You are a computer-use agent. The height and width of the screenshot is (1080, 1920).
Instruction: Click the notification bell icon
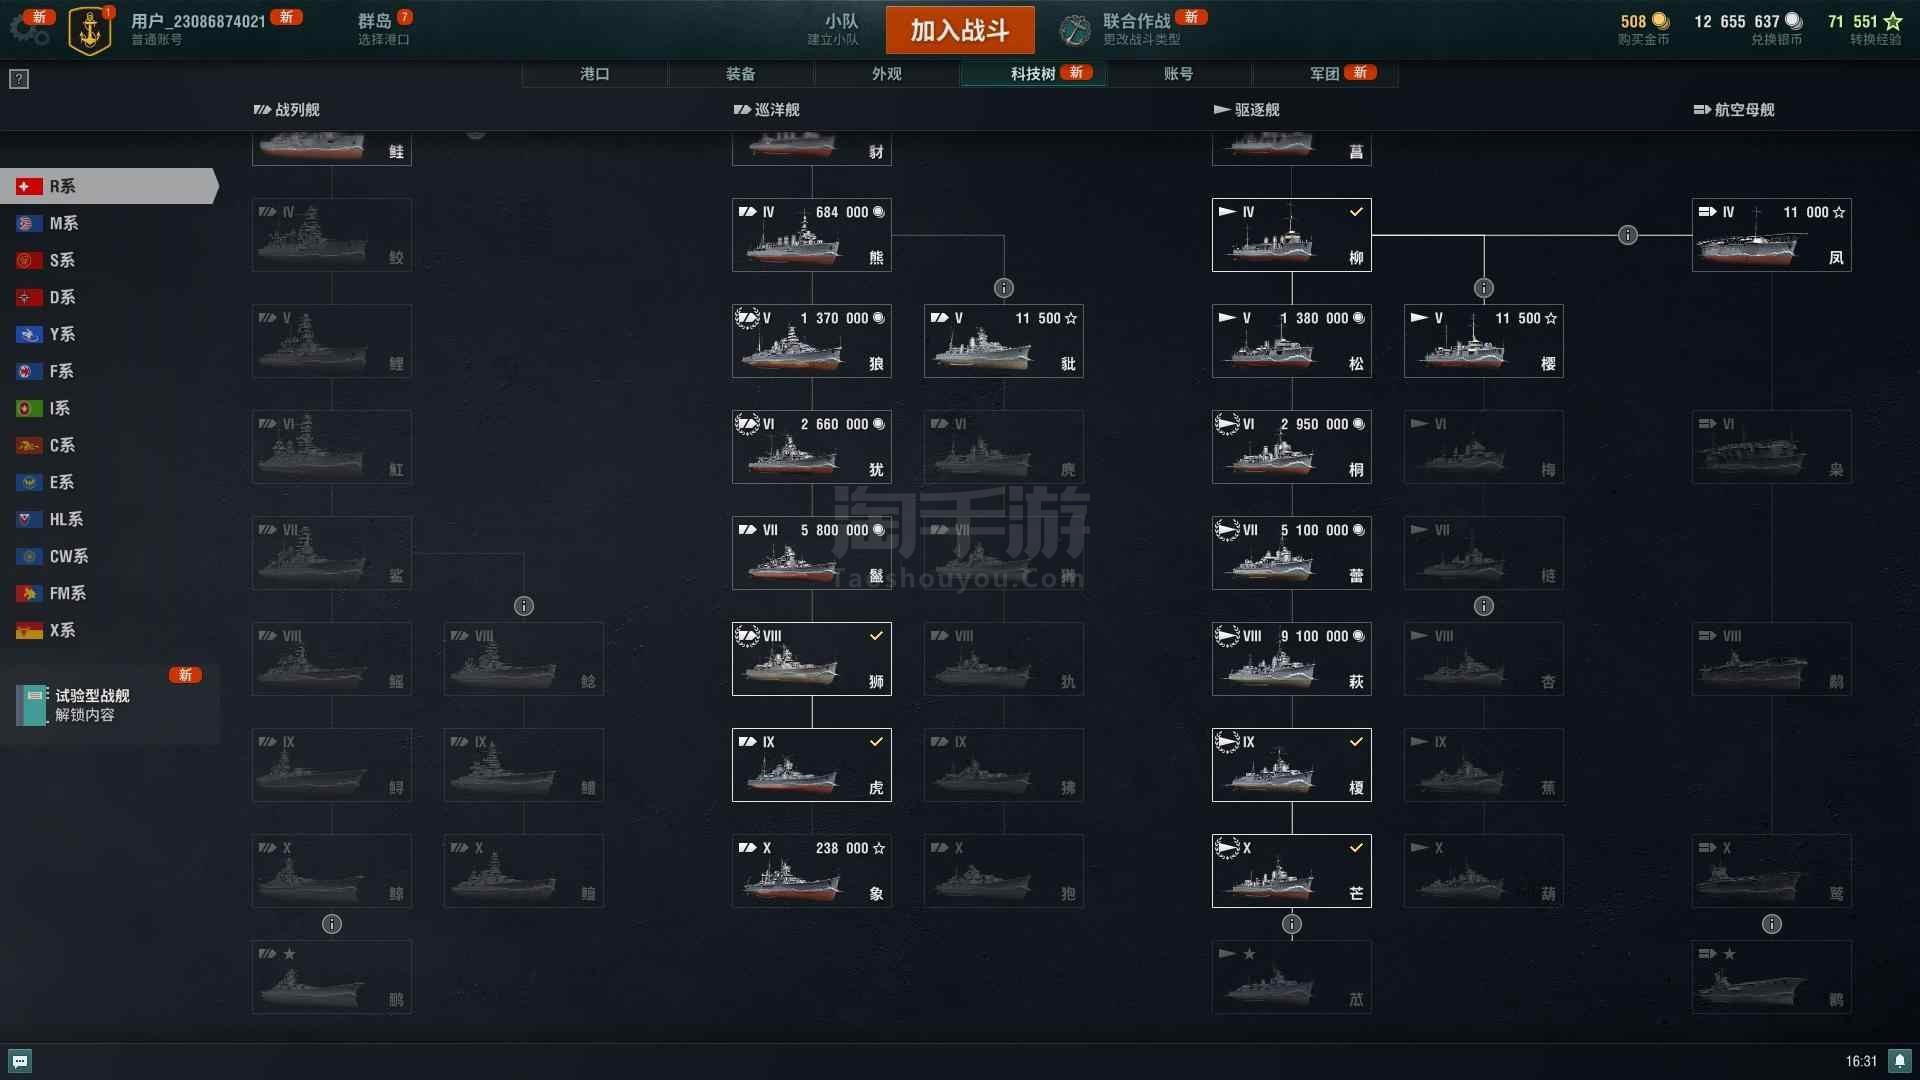(x=1900, y=1061)
